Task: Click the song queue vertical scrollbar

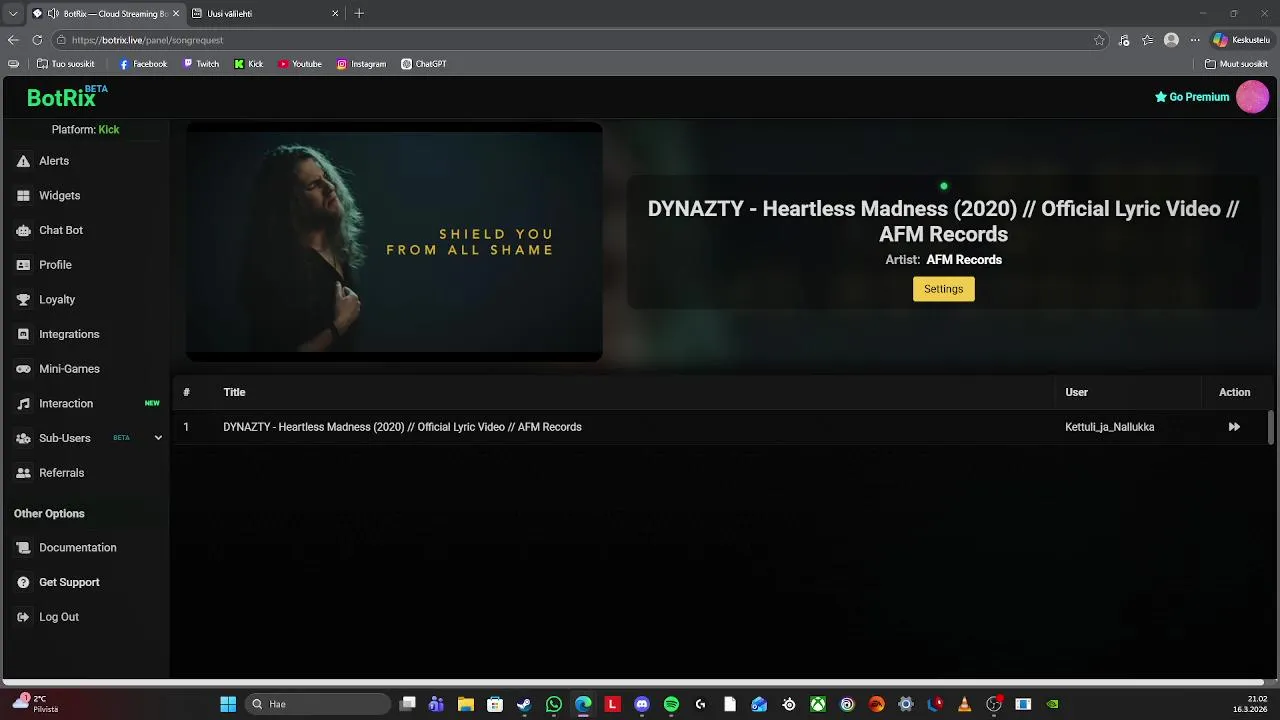Action: click(x=1271, y=427)
